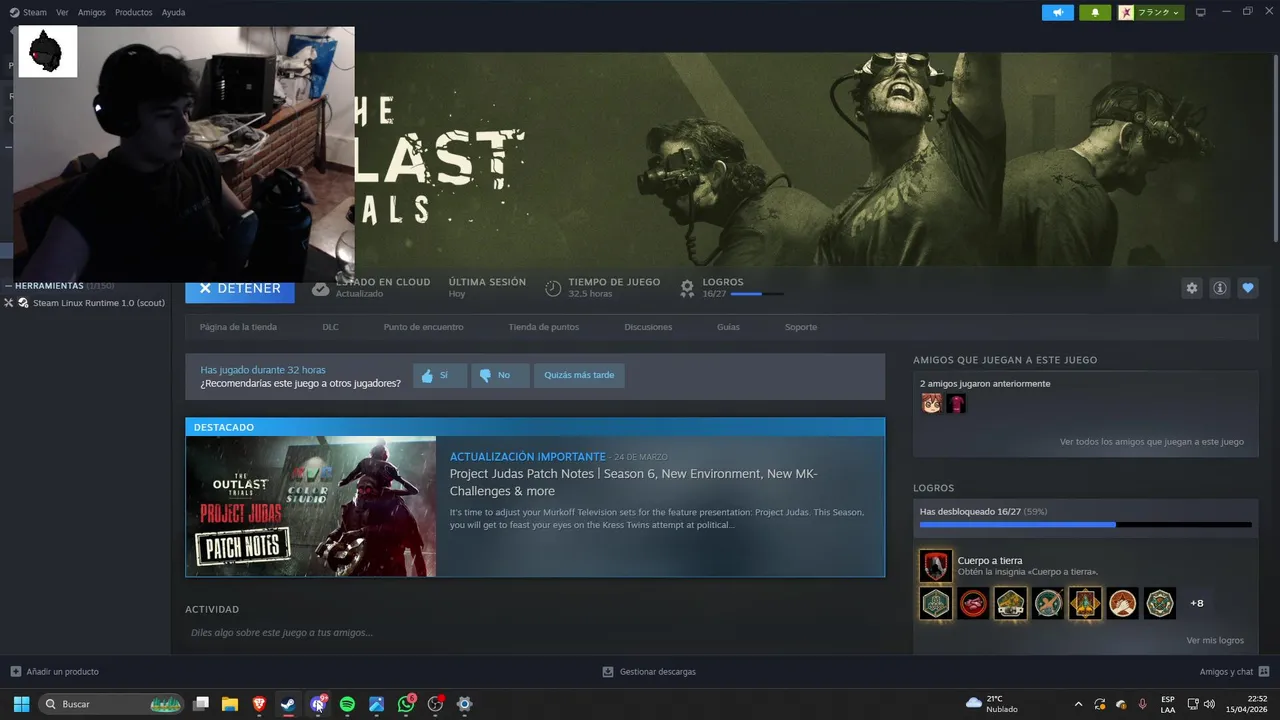The image size is (1280, 720).
Task: Click the green octagon achievement icon
Action: pos(1159,603)
